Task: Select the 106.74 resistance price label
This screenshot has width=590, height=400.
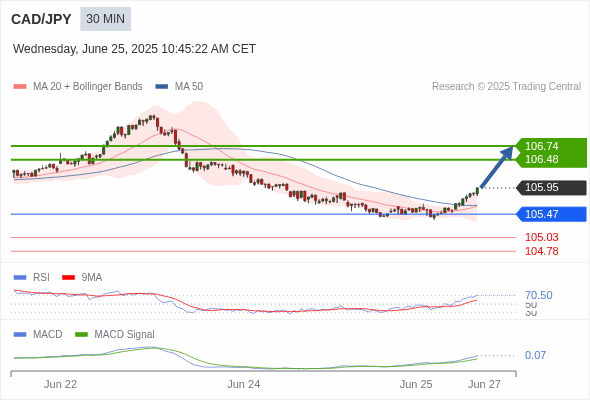Action: point(541,146)
